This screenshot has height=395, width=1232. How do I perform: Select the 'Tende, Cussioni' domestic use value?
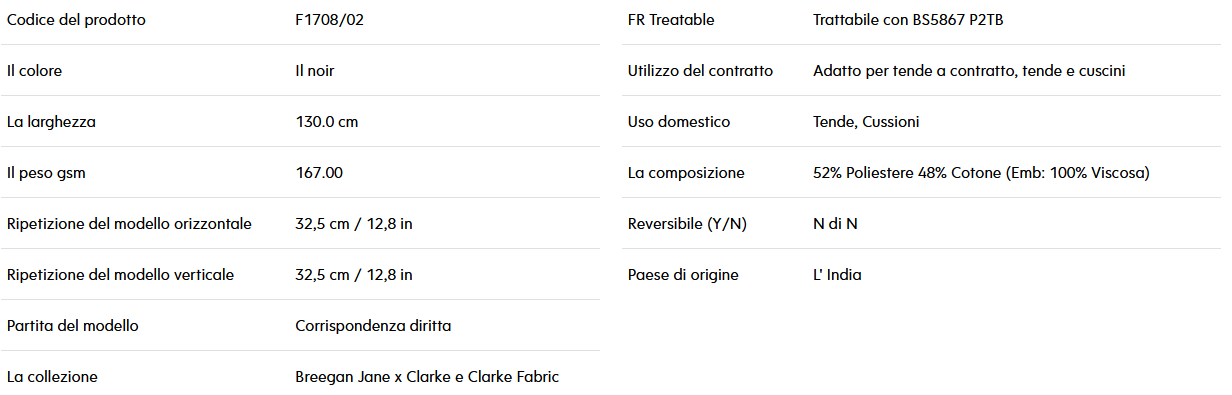pos(866,122)
